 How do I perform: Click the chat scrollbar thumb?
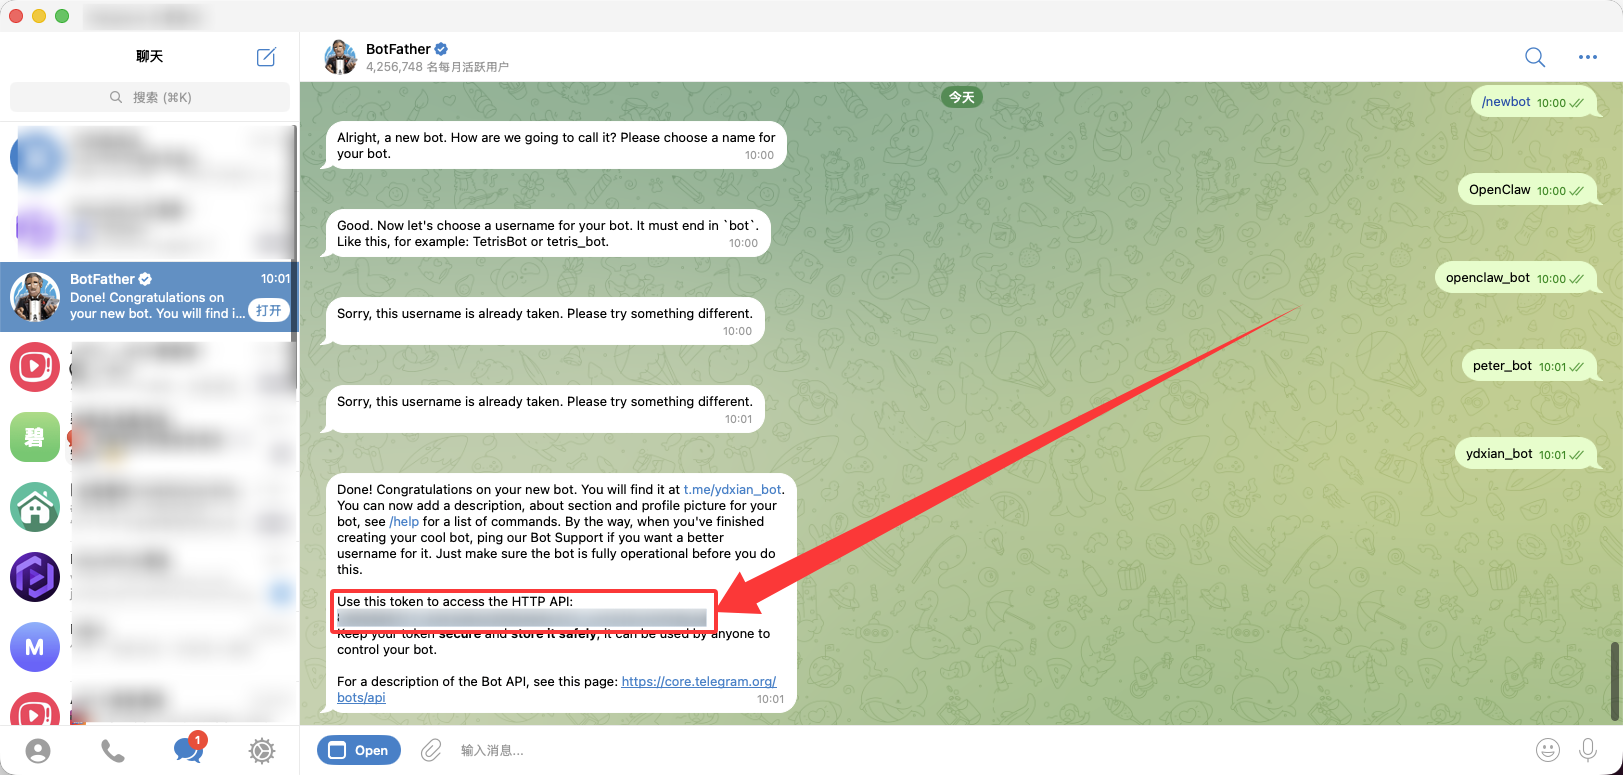coord(1615,680)
